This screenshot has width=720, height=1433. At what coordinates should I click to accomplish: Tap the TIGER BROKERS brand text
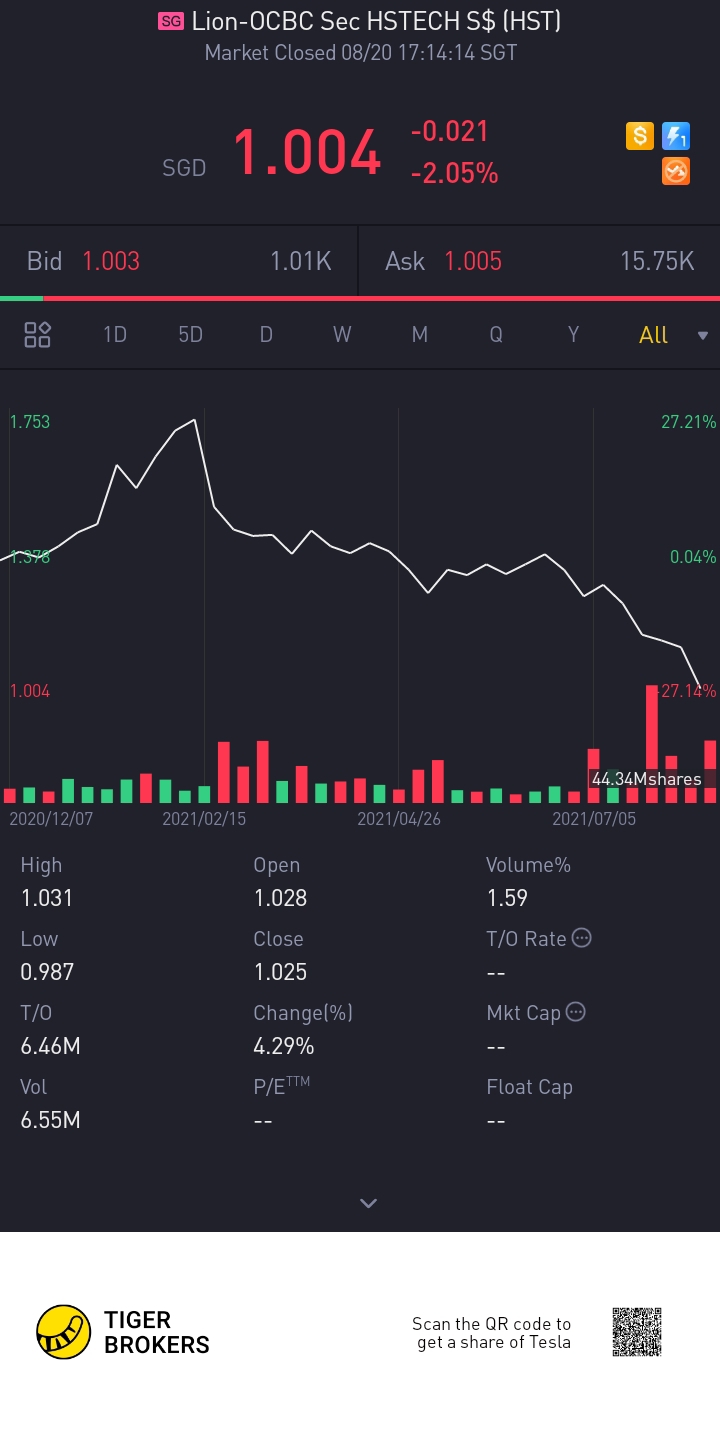(x=157, y=1332)
